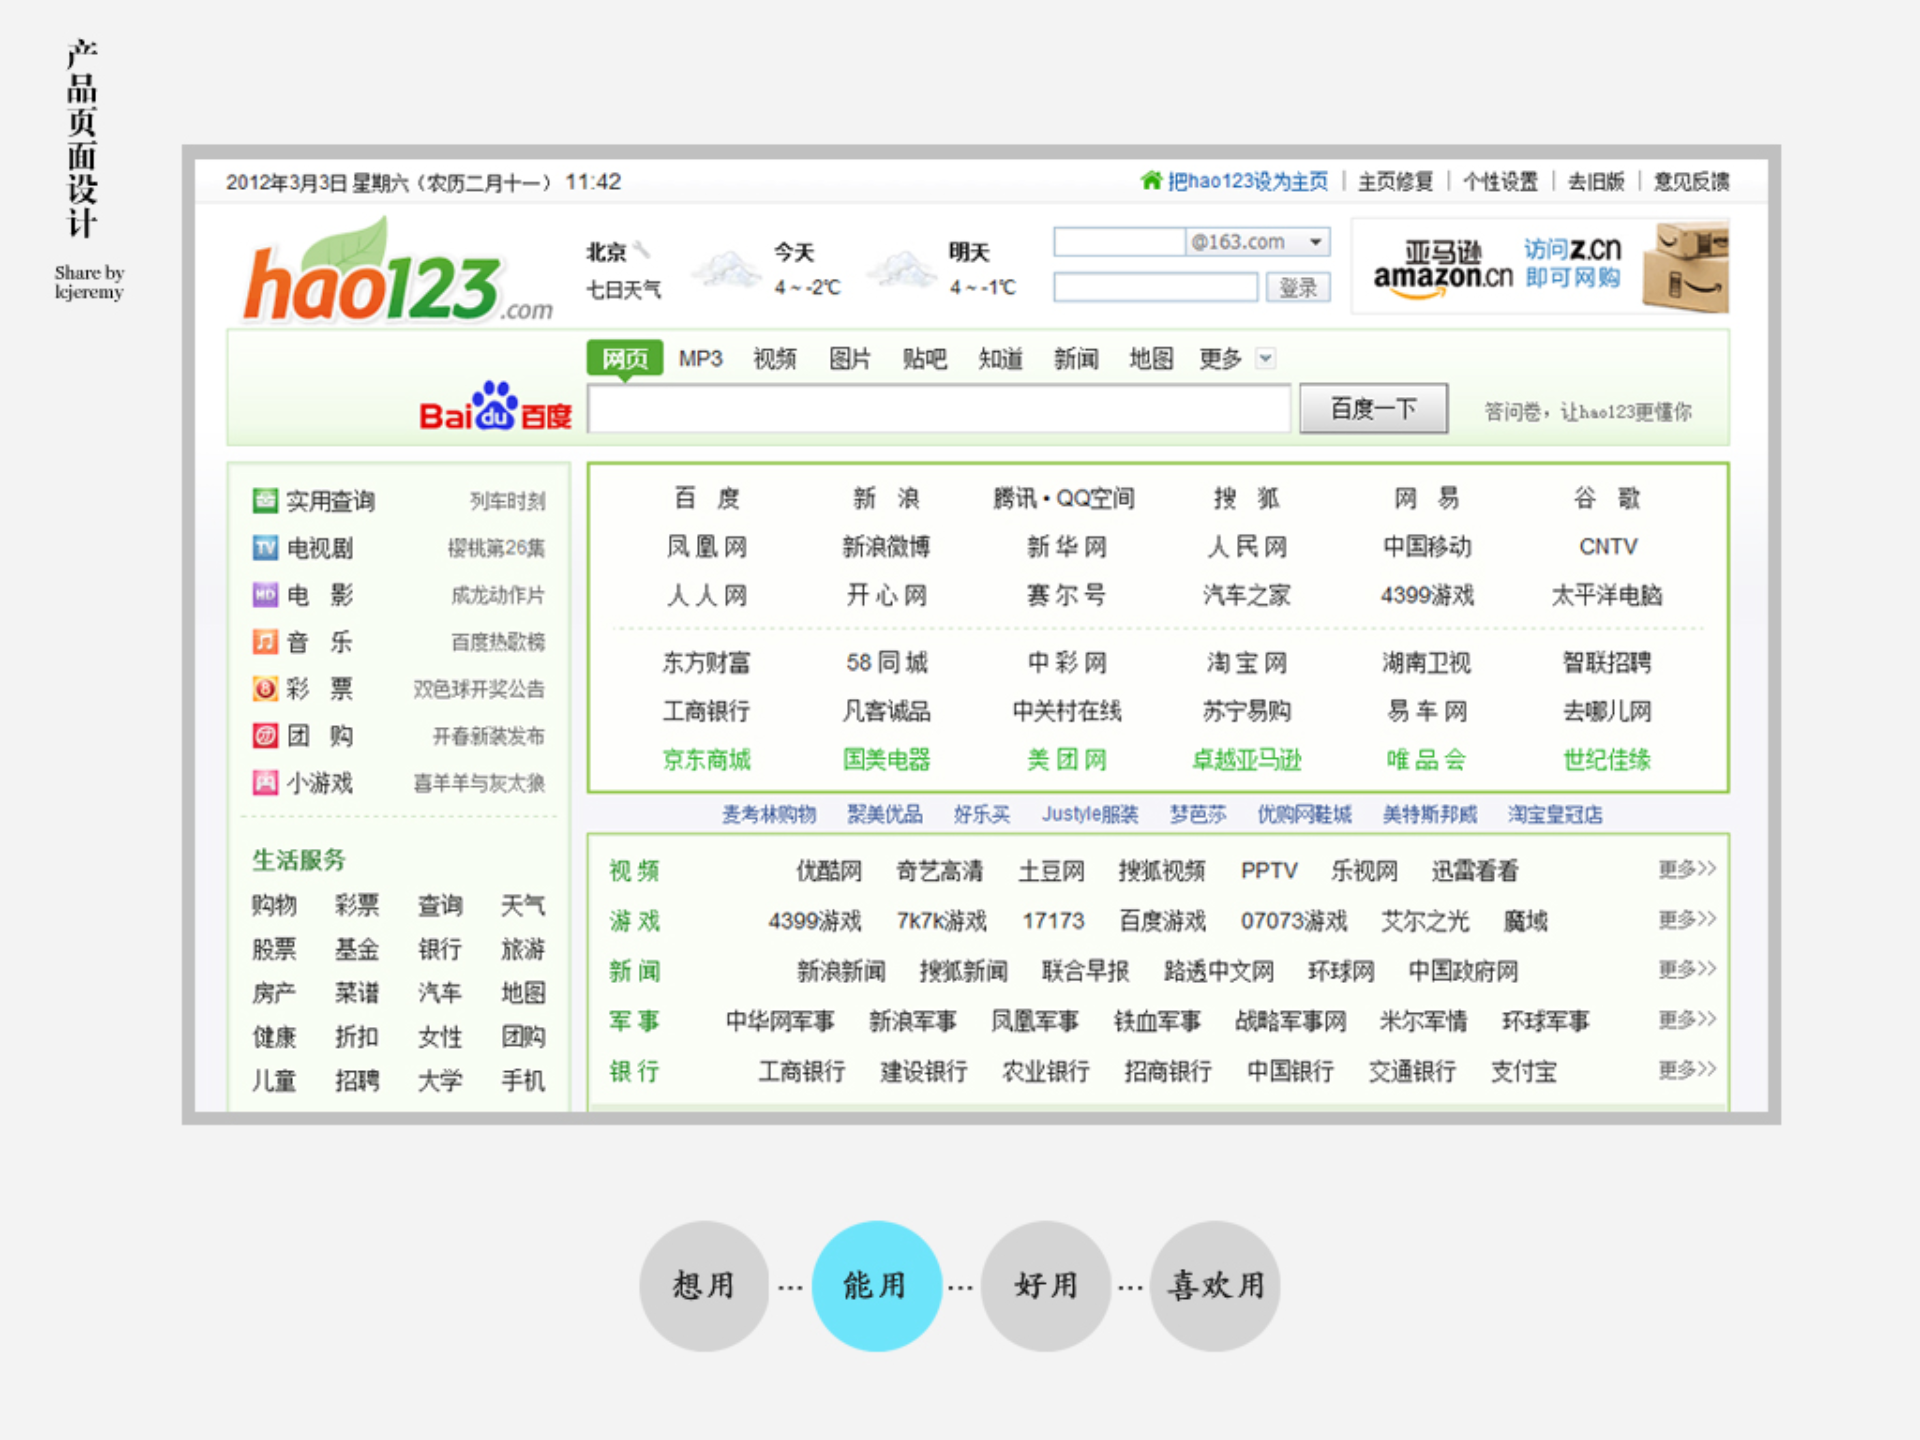Screen dimensions: 1920x1440
Task: Open the 淘宝网 link
Action: click(x=1245, y=662)
